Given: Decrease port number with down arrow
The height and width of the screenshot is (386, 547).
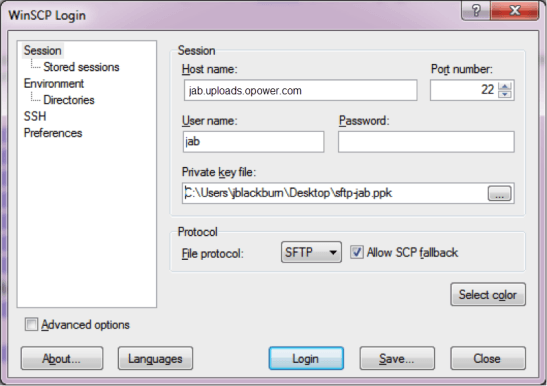Looking at the screenshot, I should pos(505,94).
